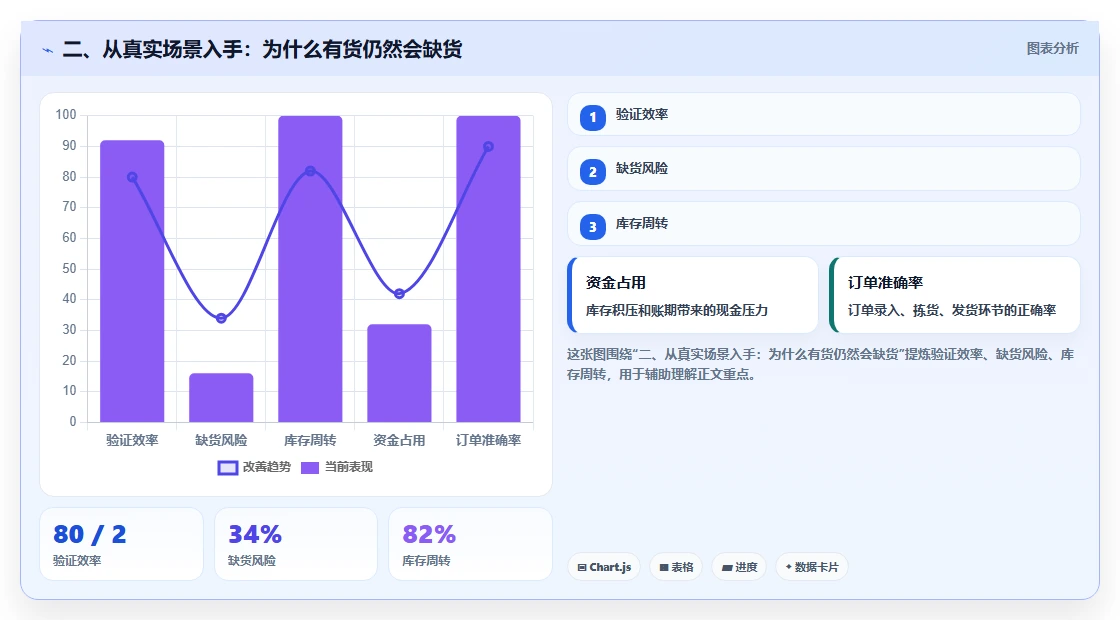Image resolution: width=1120 pixels, height=620 pixels.
Task: Click the 表格 tag chip
Action: coord(676,567)
